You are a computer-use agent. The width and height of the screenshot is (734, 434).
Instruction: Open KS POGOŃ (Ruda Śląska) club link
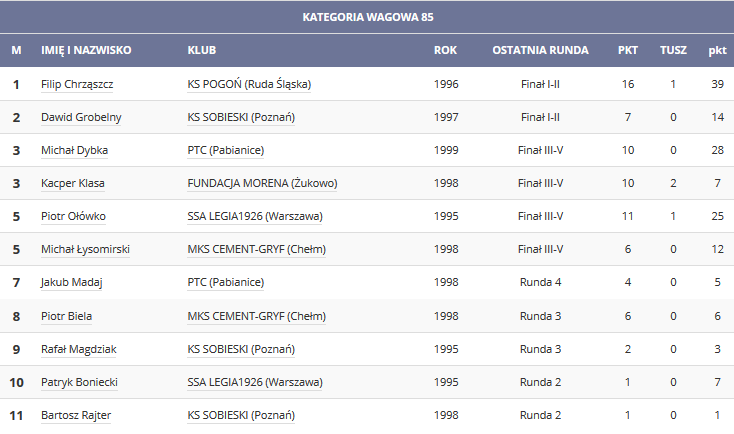(x=249, y=84)
